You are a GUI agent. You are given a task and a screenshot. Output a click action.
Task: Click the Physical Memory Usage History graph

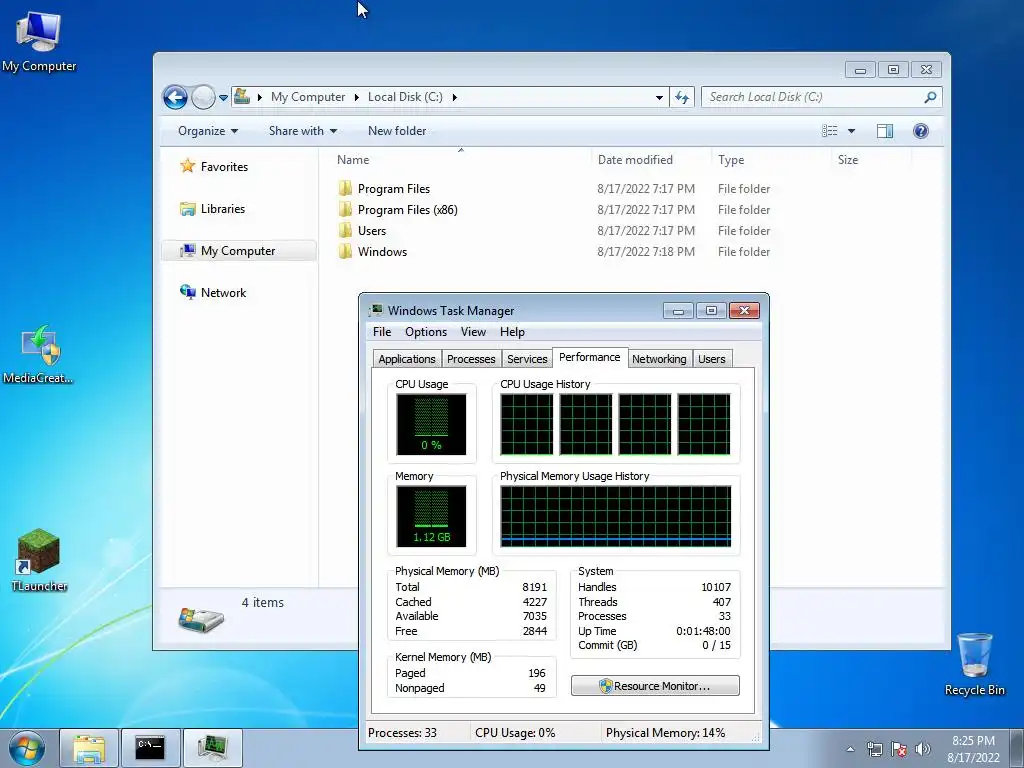(615, 517)
